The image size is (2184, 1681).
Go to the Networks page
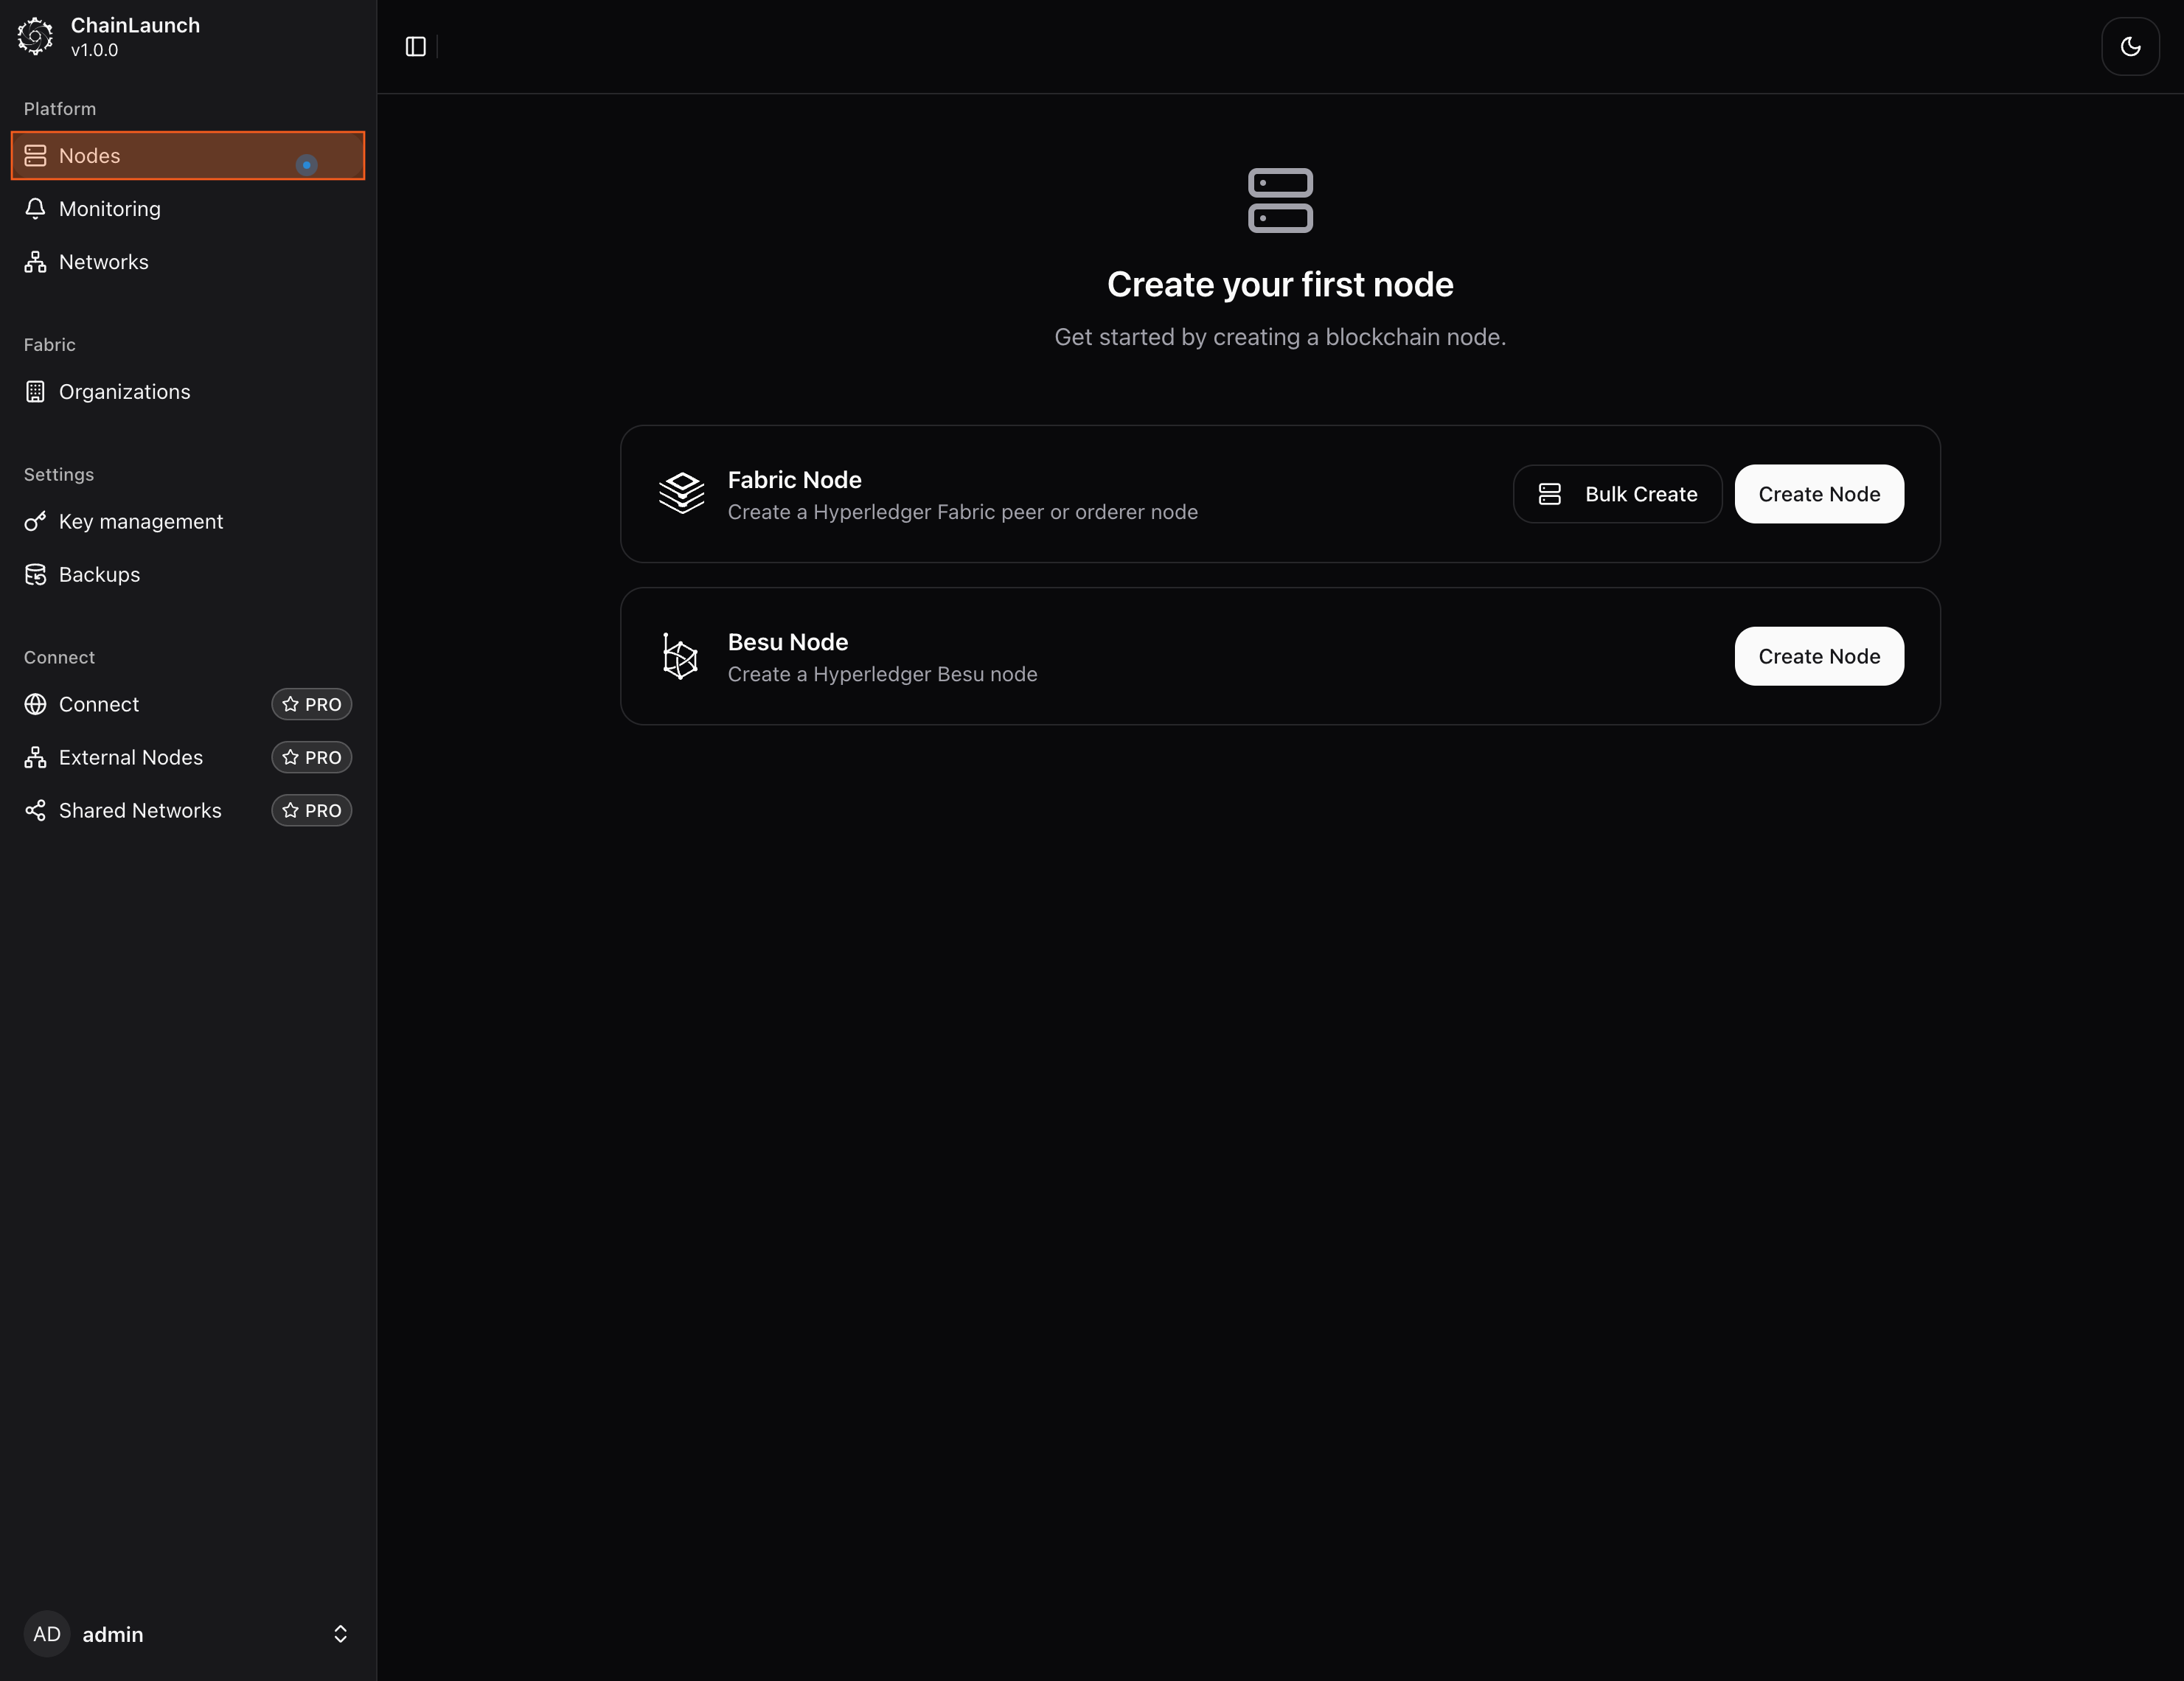pos(103,262)
